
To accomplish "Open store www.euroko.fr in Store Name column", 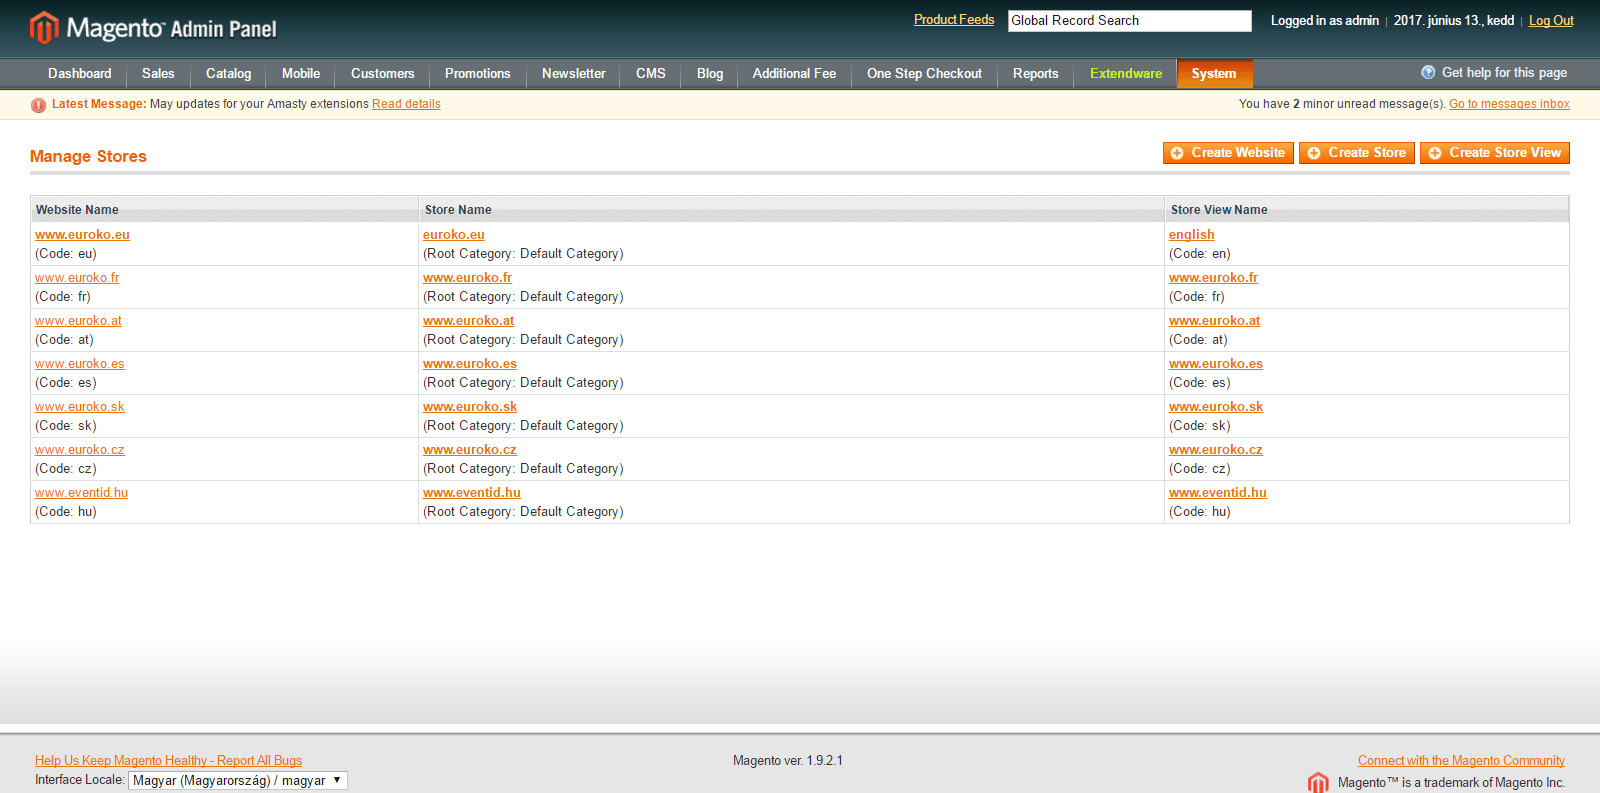I will click(x=467, y=278).
